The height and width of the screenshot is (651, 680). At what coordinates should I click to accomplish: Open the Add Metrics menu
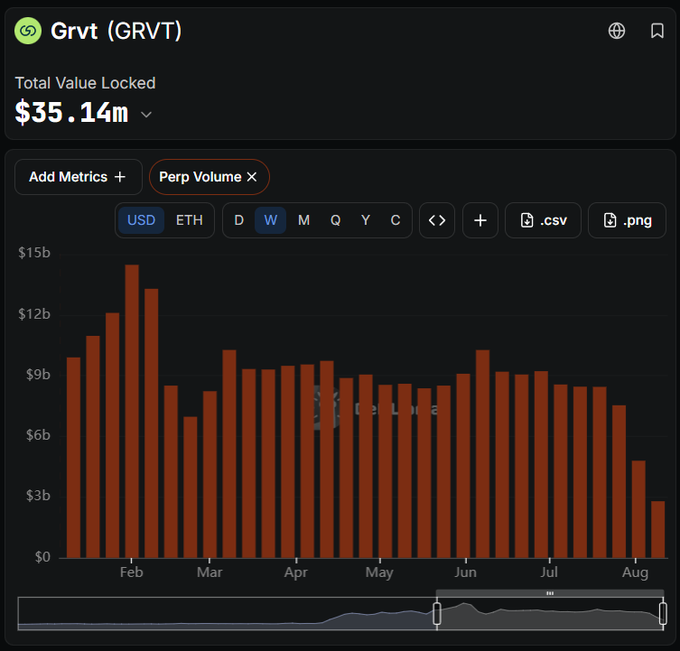coord(78,177)
